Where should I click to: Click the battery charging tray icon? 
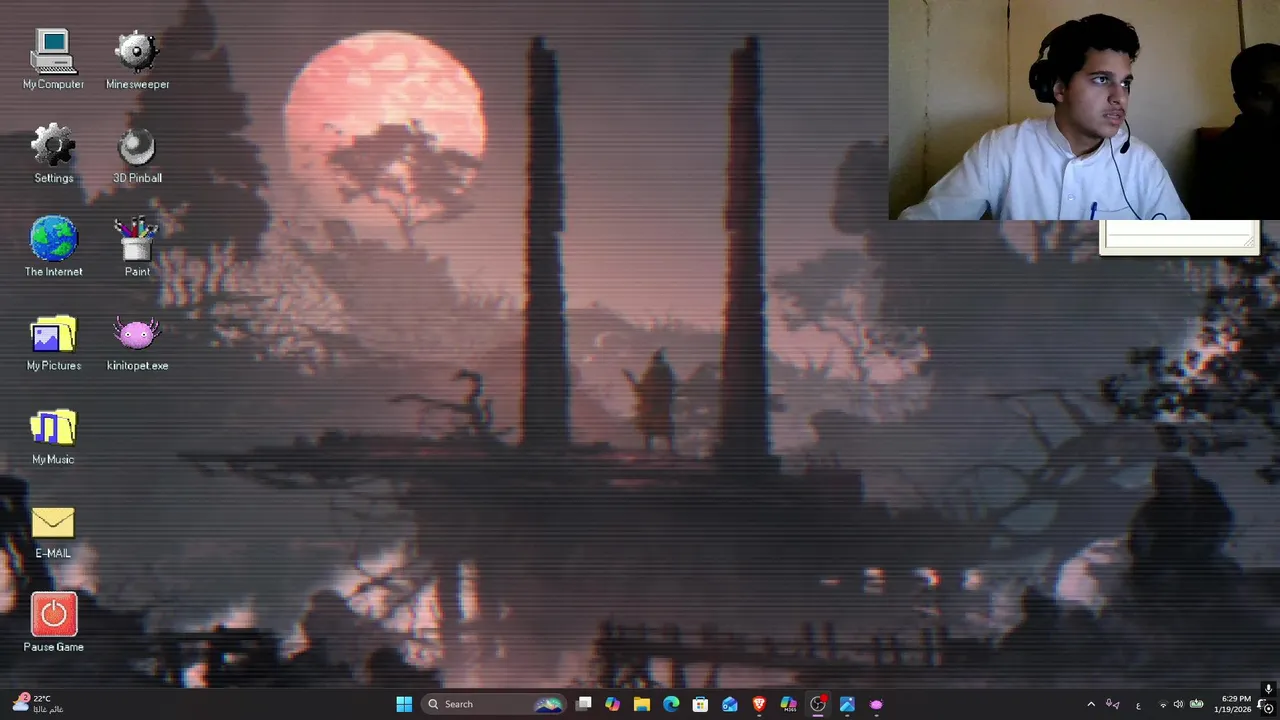click(1196, 705)
